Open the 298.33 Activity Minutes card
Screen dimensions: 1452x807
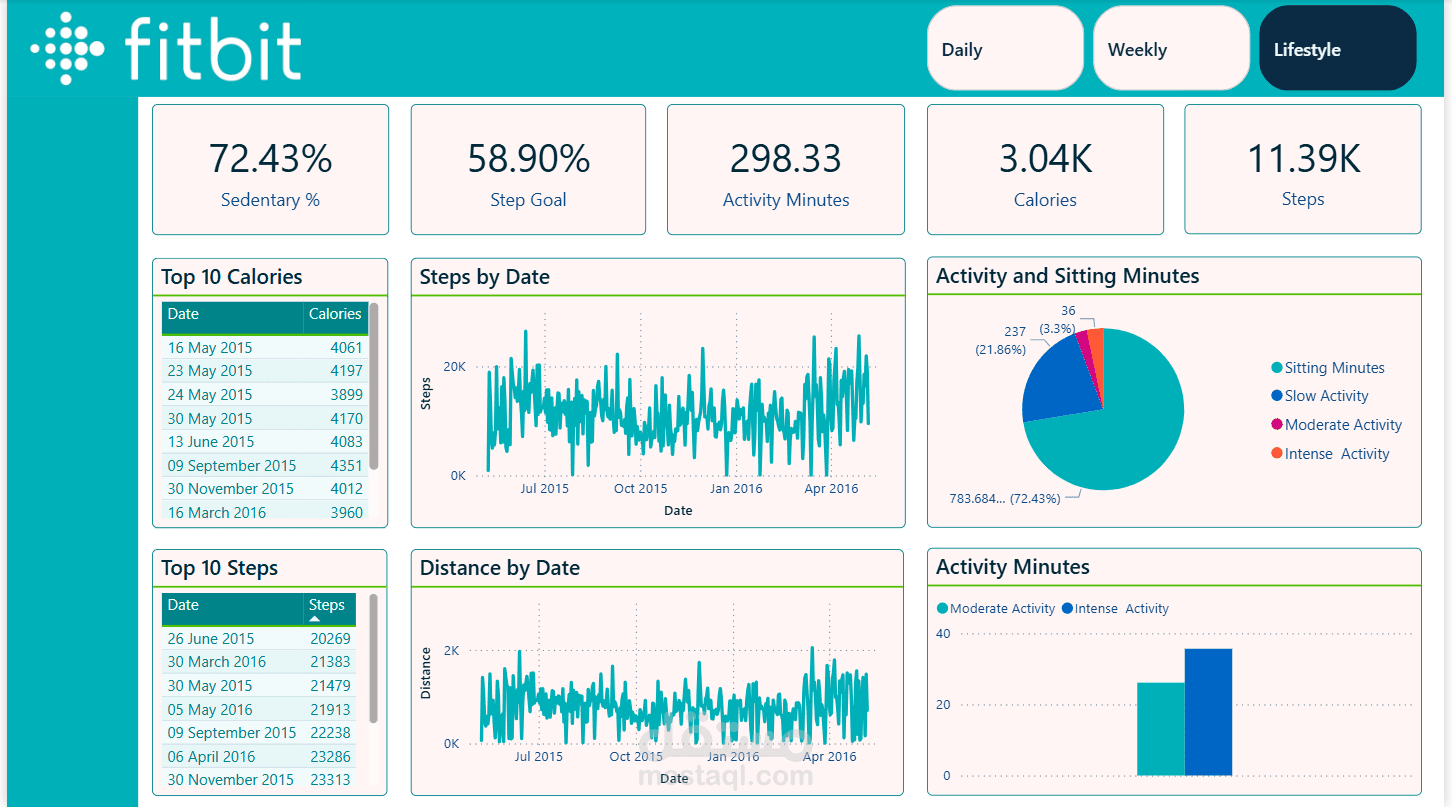point(786,170)
